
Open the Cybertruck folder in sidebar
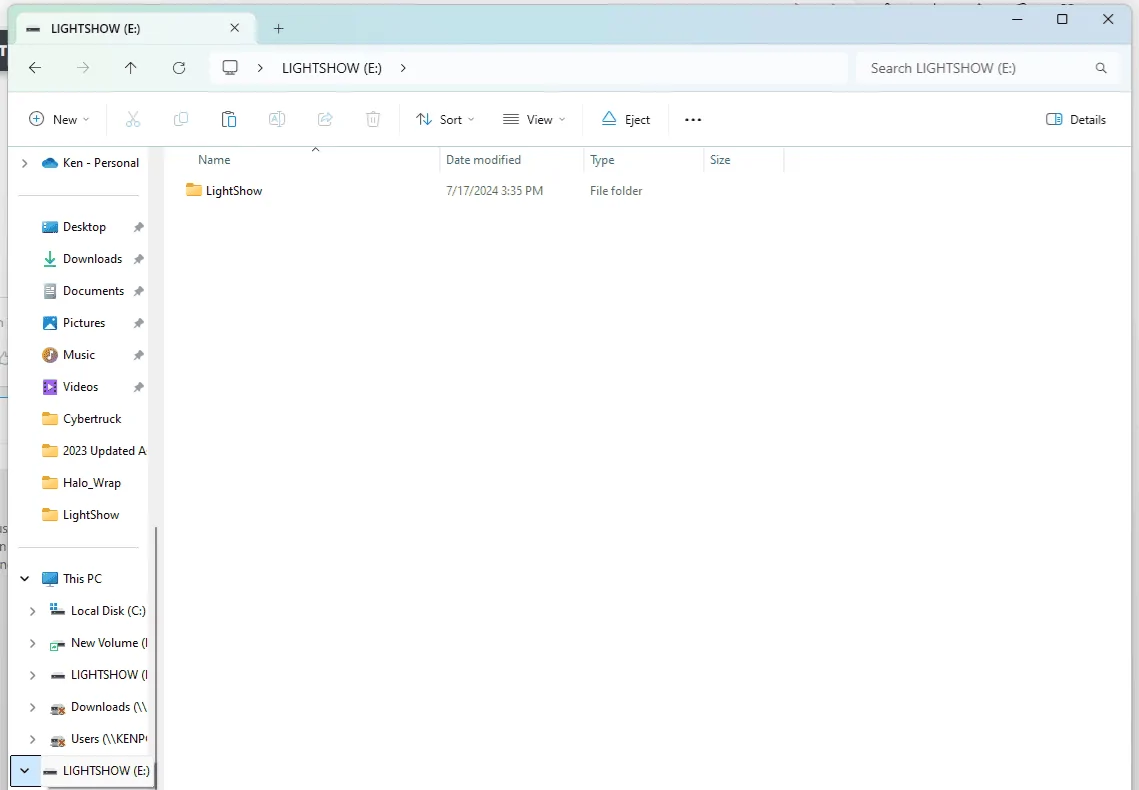click(92, 418)
